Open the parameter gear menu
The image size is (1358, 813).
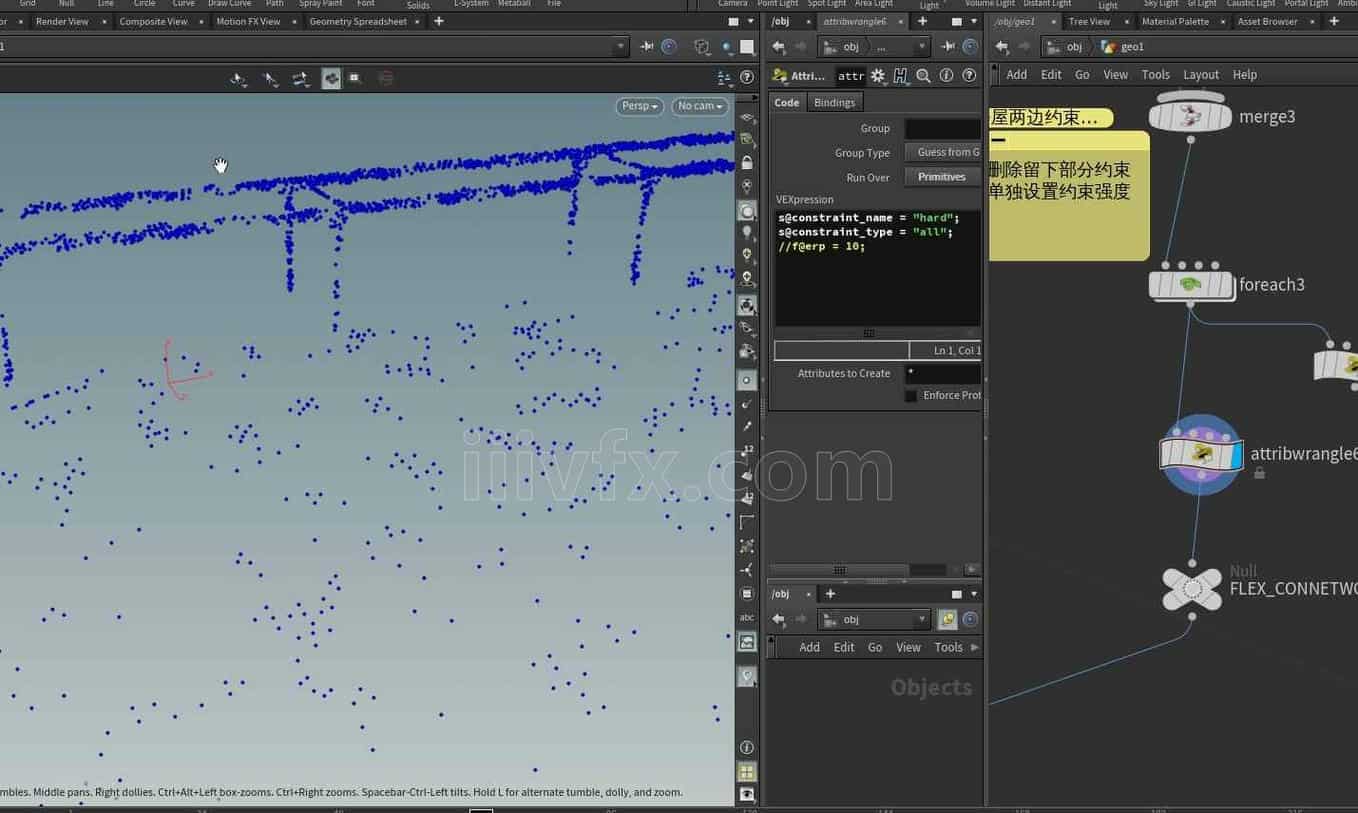(x=878, y=75)
